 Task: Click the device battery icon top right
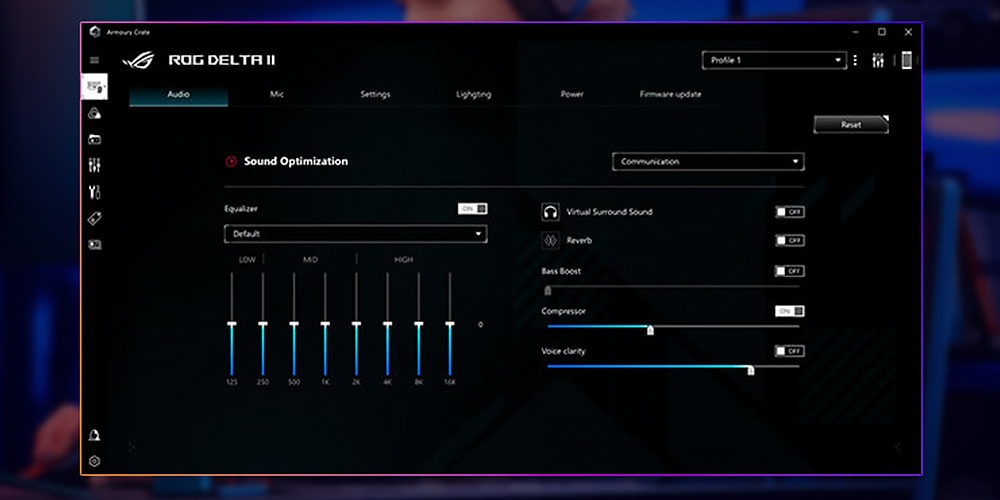(906, 61)
